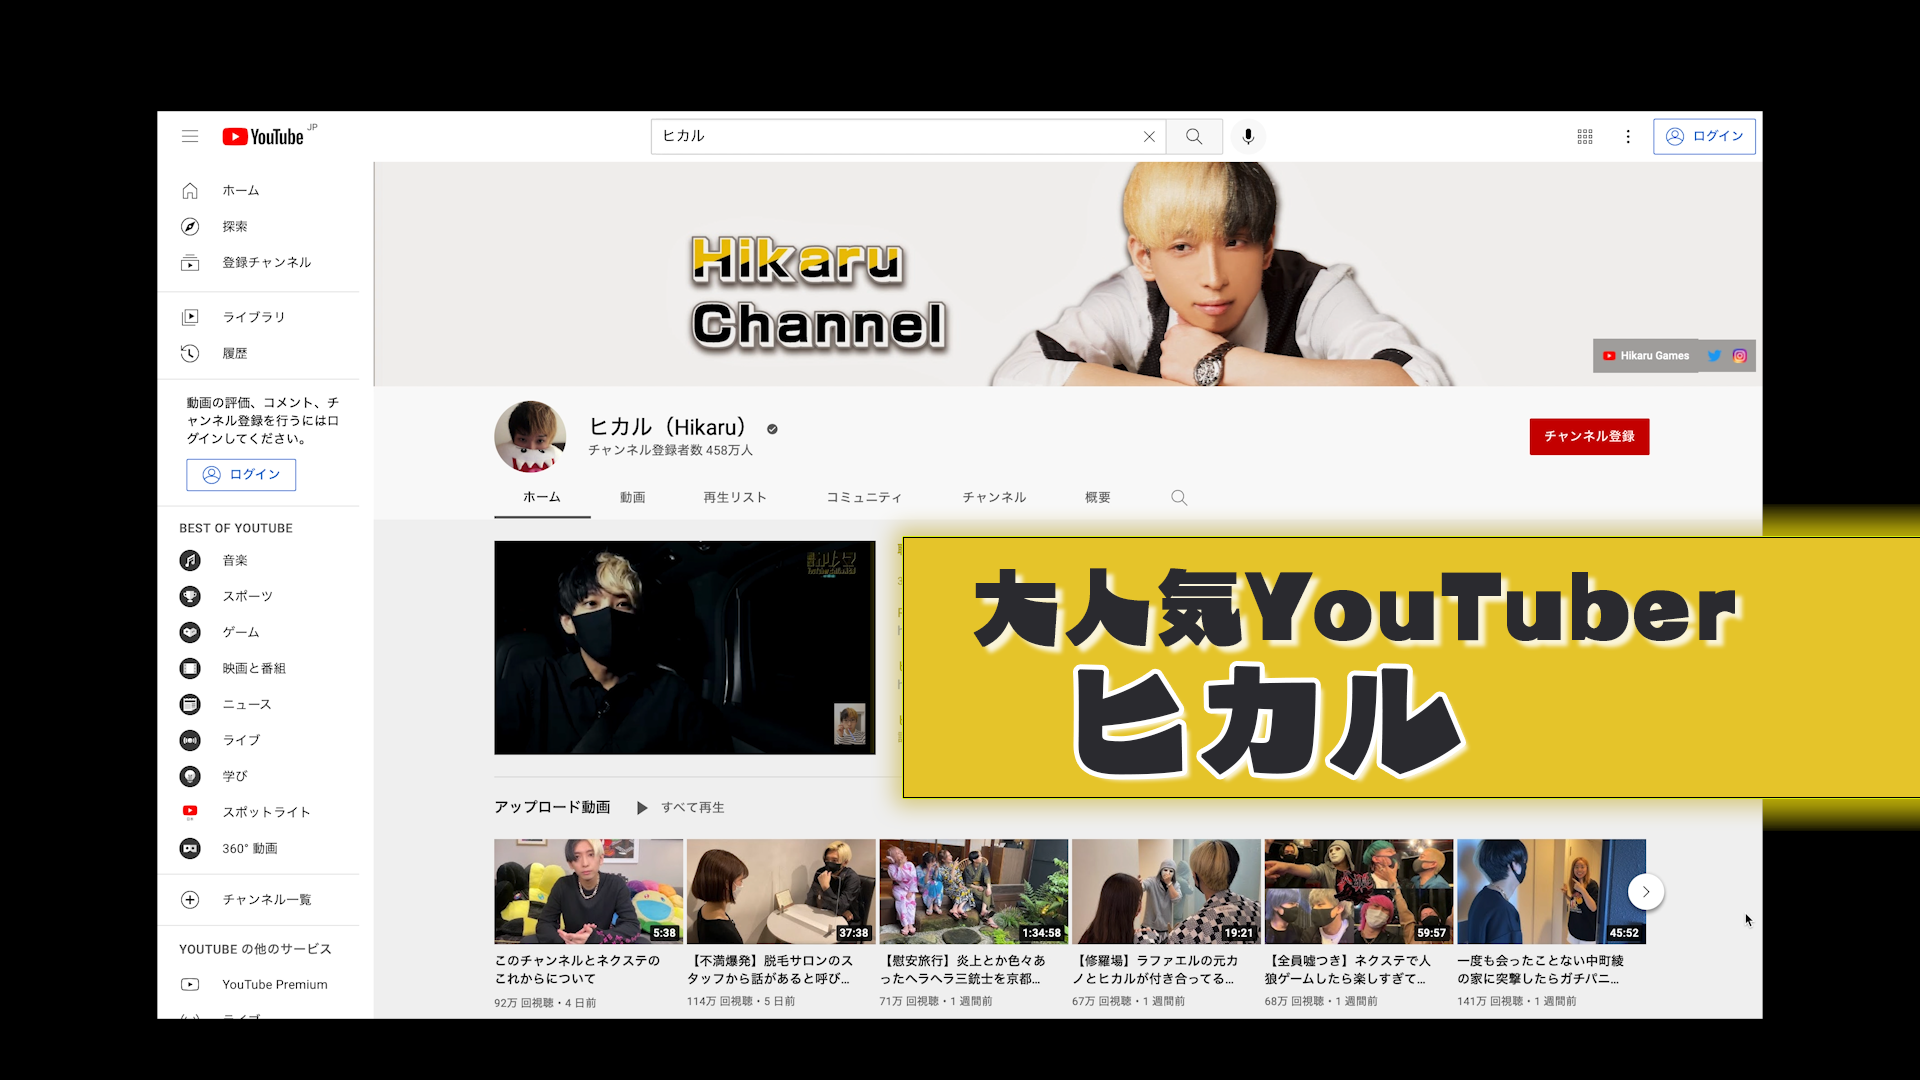The width and height of the screenshot is (1920, 1080).
Task: Open the Twitter link on banner
Action: pyautogui.click(x=1714, y=356)
